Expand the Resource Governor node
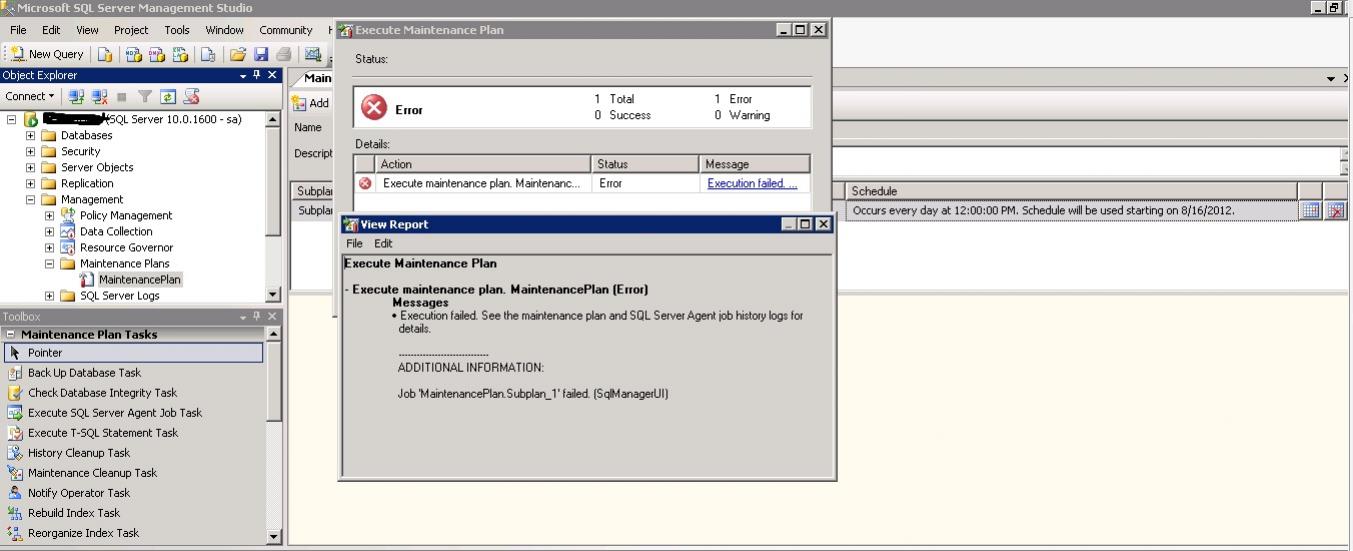Viewport: 1353px width, 551px height. tap(50, 247)
